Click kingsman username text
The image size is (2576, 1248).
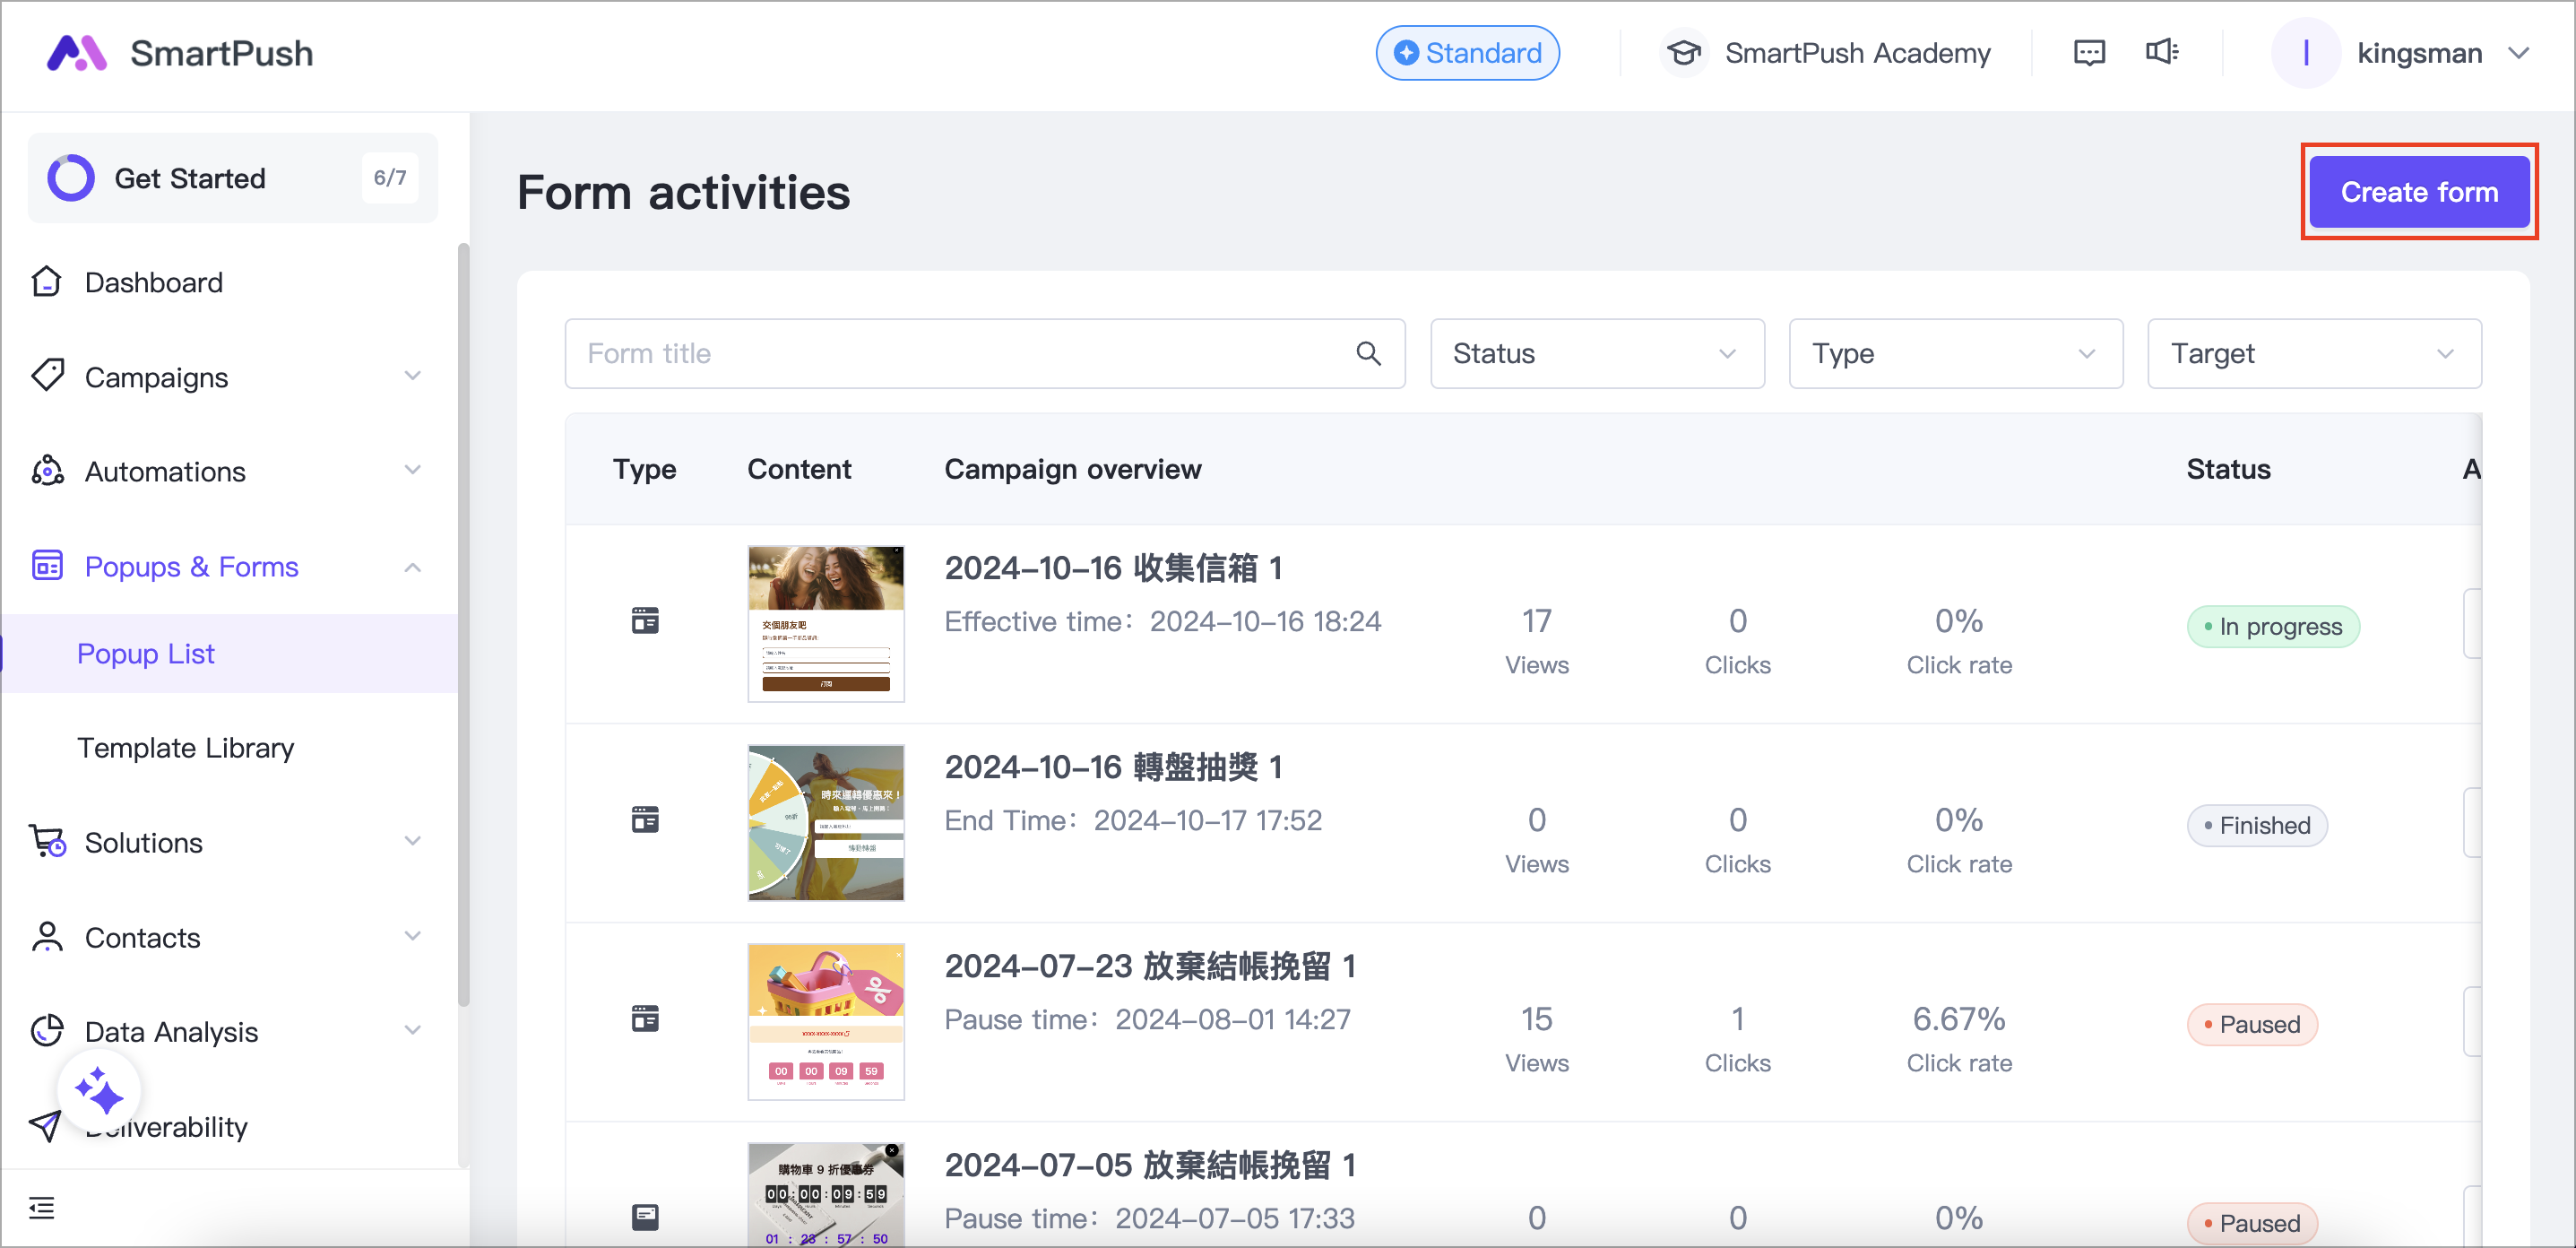click(2419, 53)
